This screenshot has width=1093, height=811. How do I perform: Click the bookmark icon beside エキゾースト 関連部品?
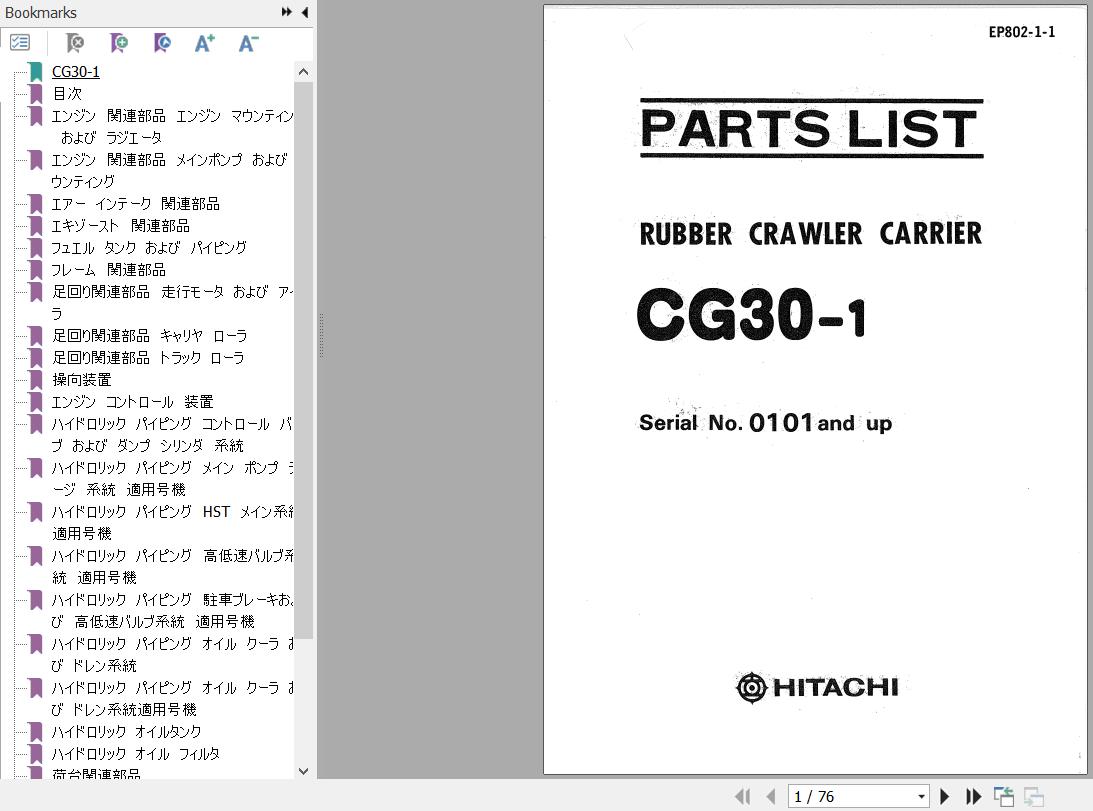pyautogui.click(x=36, y=226)
